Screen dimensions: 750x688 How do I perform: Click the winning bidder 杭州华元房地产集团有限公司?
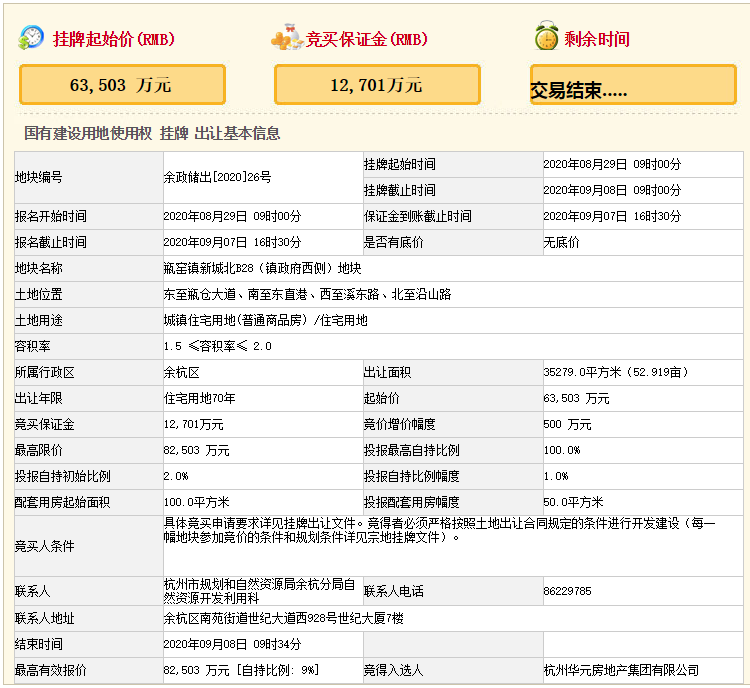point(621,670)
